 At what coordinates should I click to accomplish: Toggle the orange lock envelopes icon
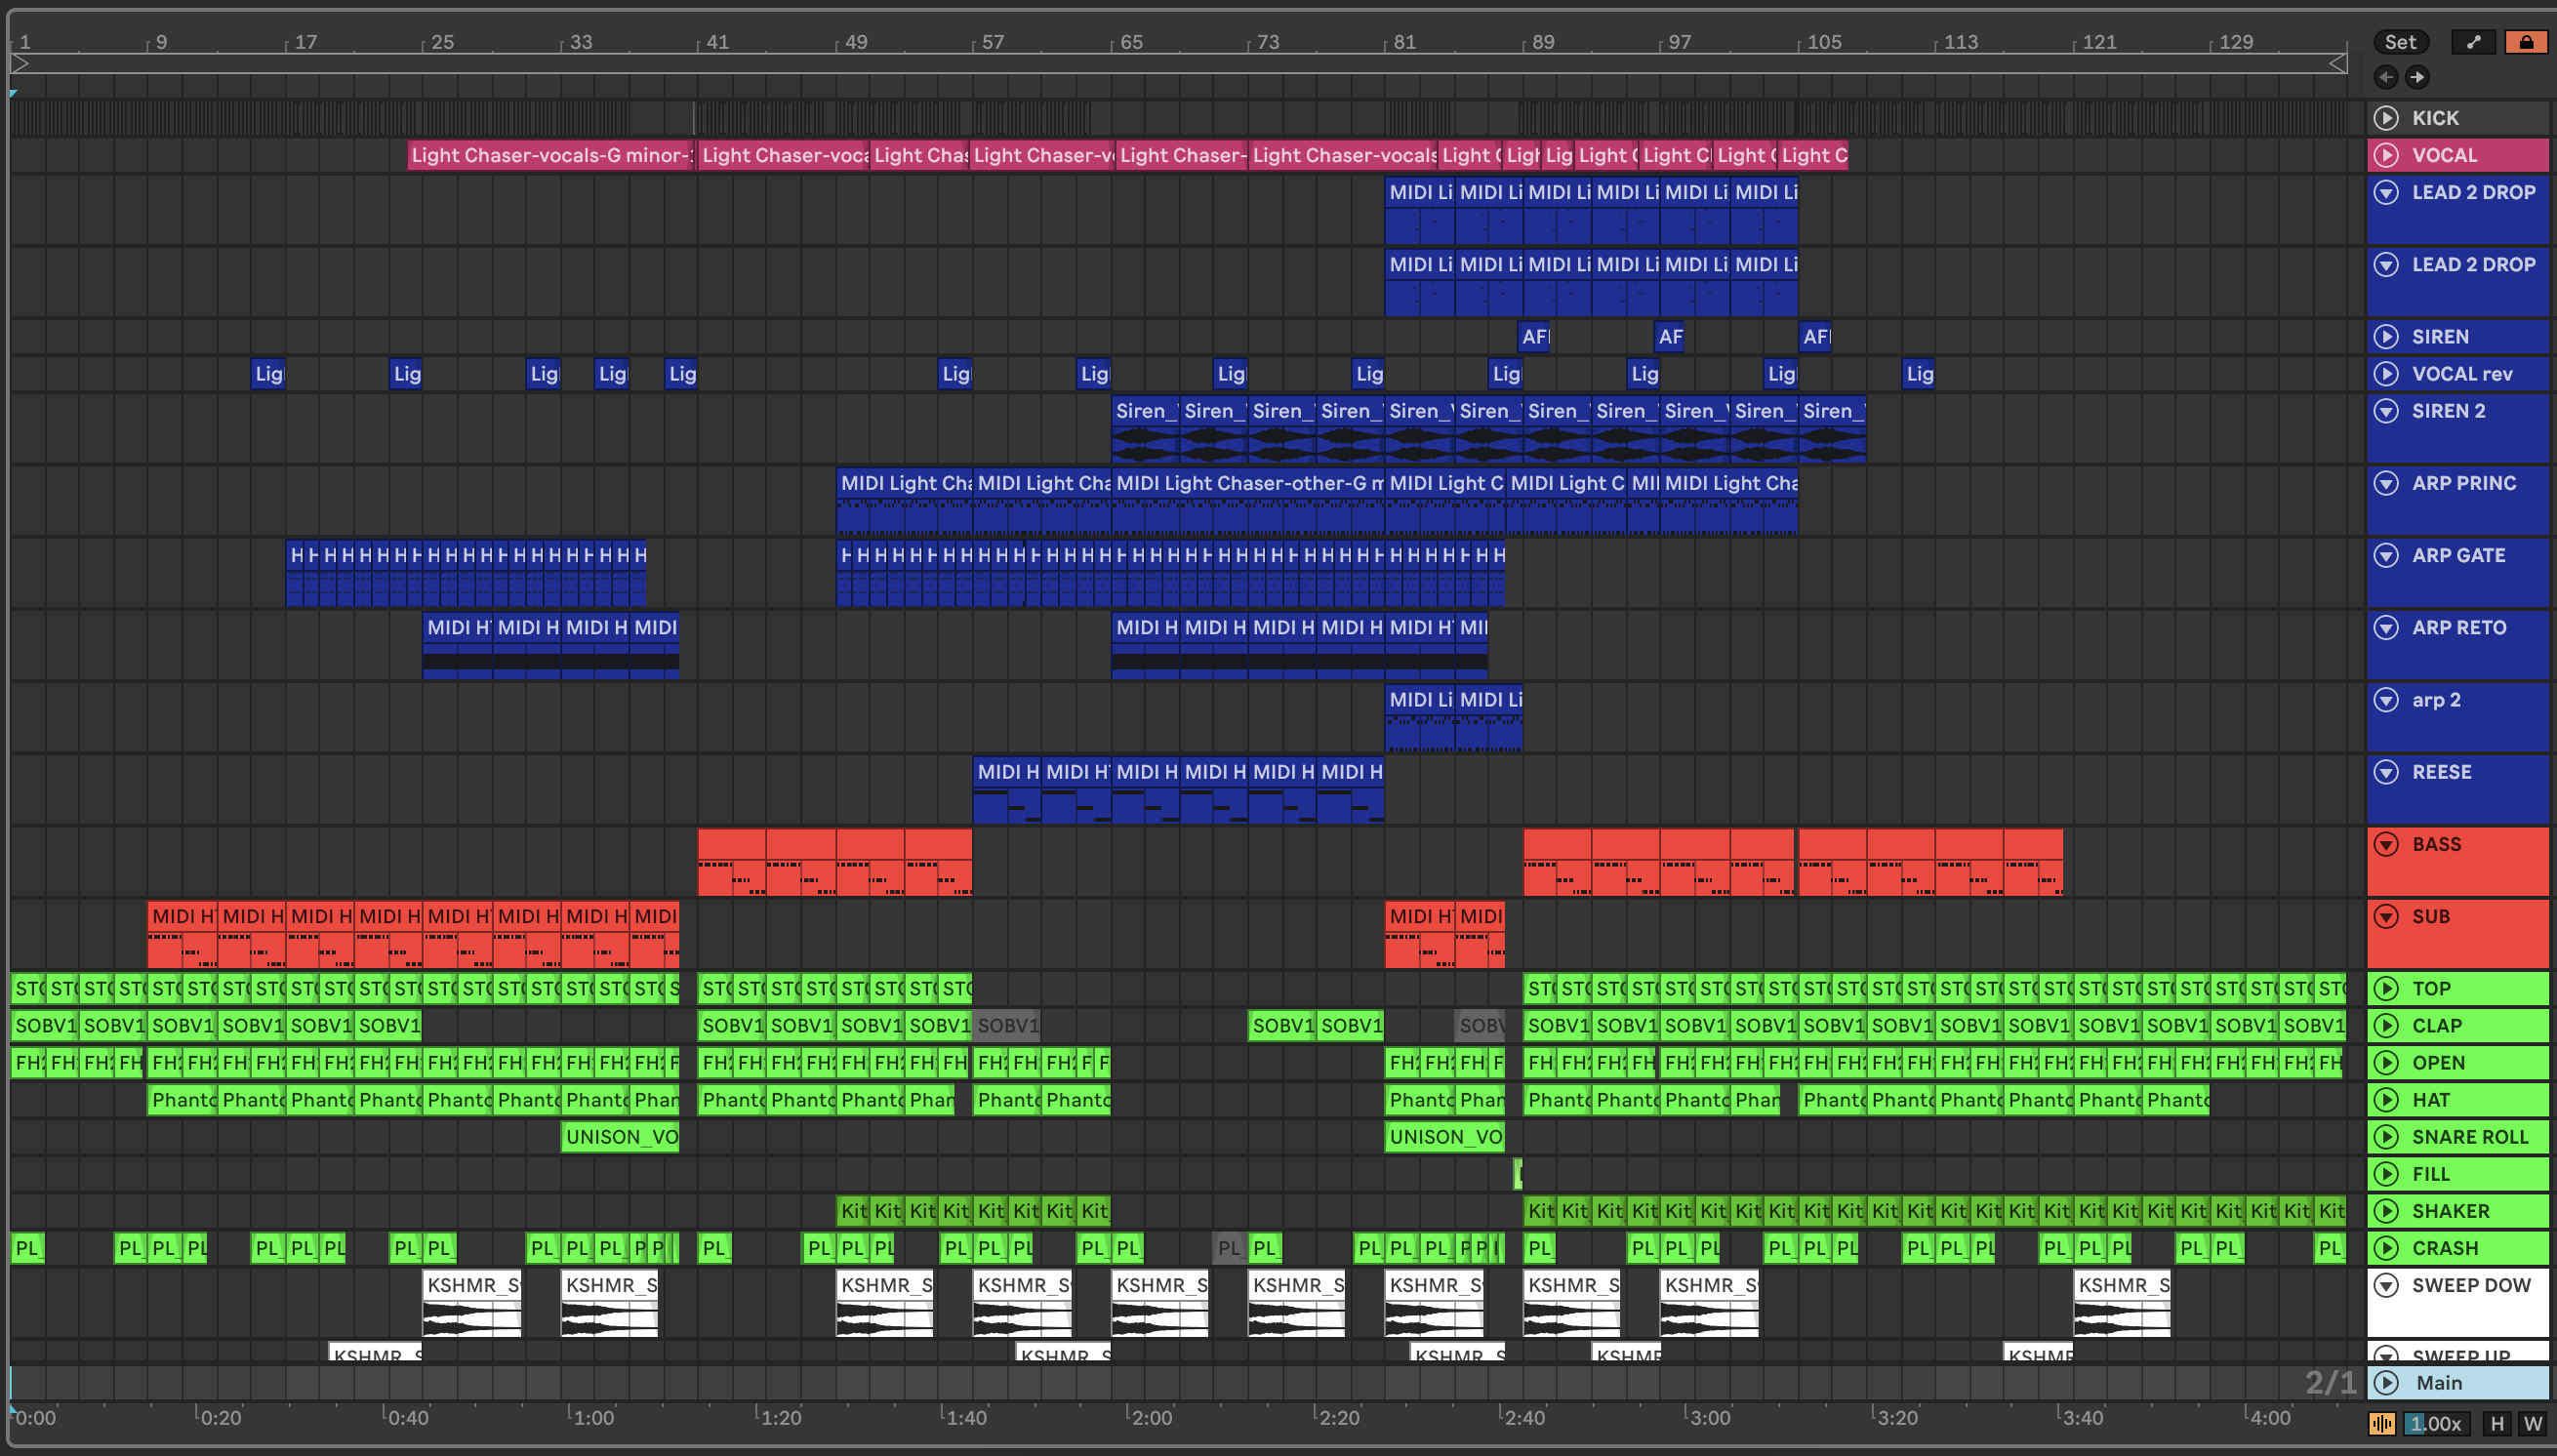2526,42
